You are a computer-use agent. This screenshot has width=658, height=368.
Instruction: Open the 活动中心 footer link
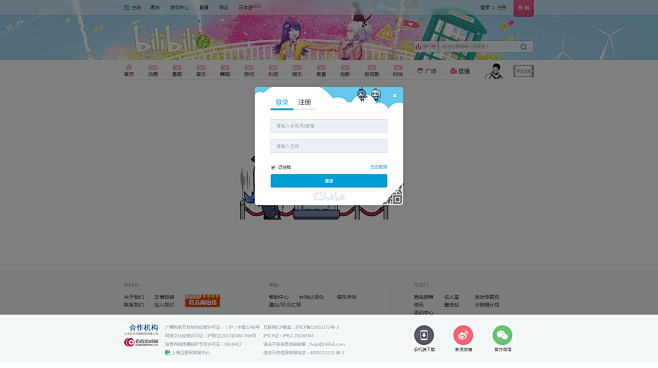(423, 313)
